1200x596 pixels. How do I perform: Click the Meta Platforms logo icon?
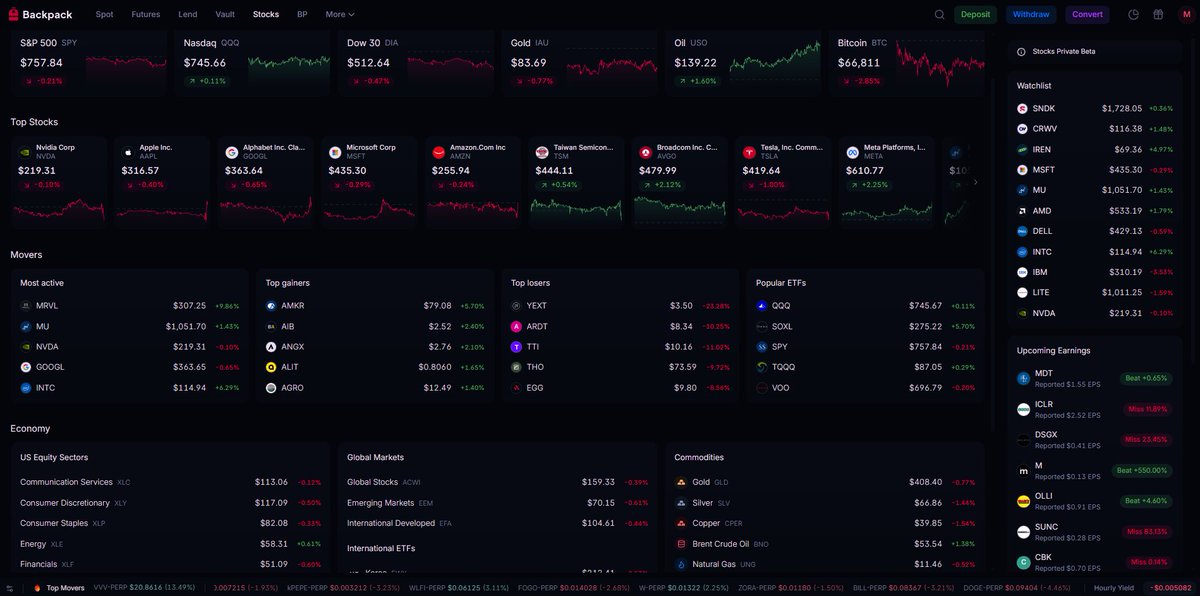853,152
